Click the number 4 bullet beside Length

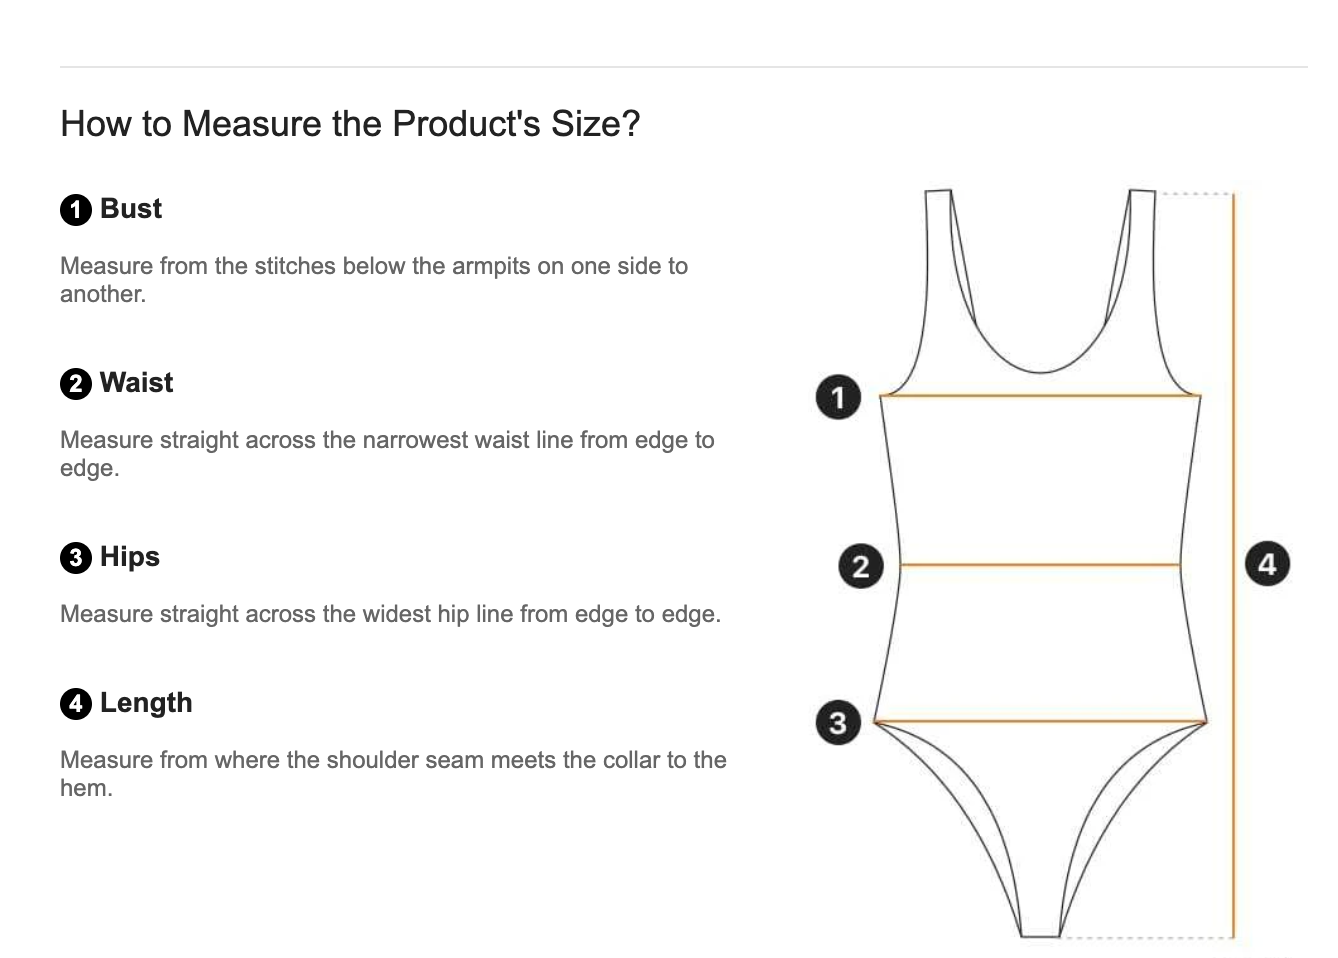(x=75, y=704)
